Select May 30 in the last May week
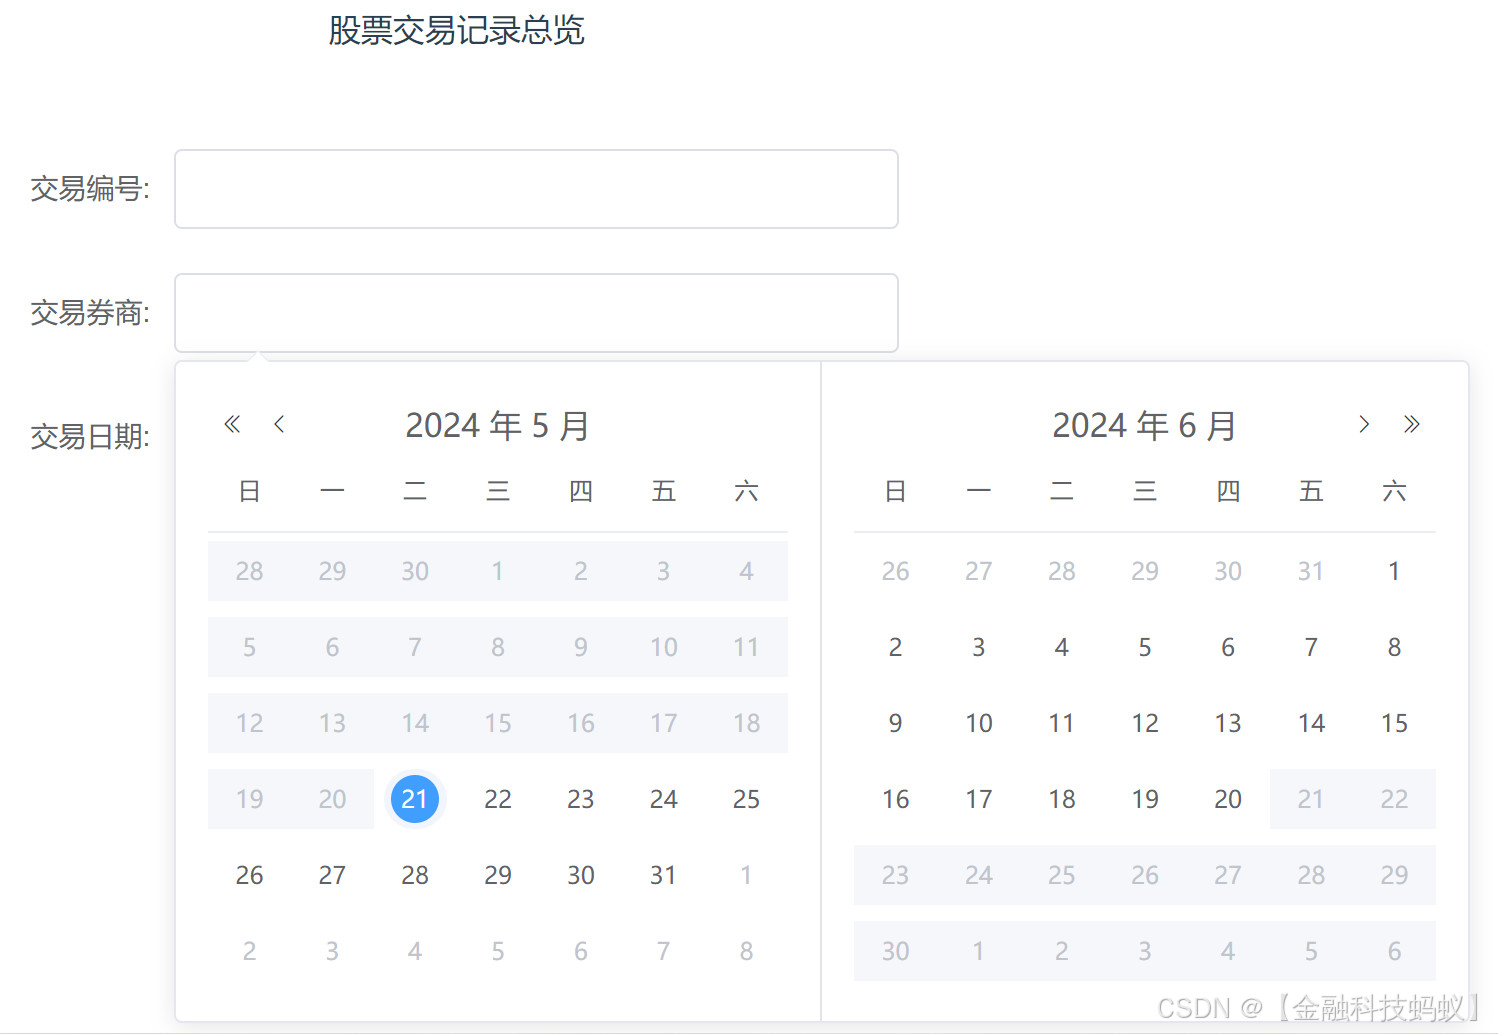Screen dimensions: 1498x1034 point(581,875)
